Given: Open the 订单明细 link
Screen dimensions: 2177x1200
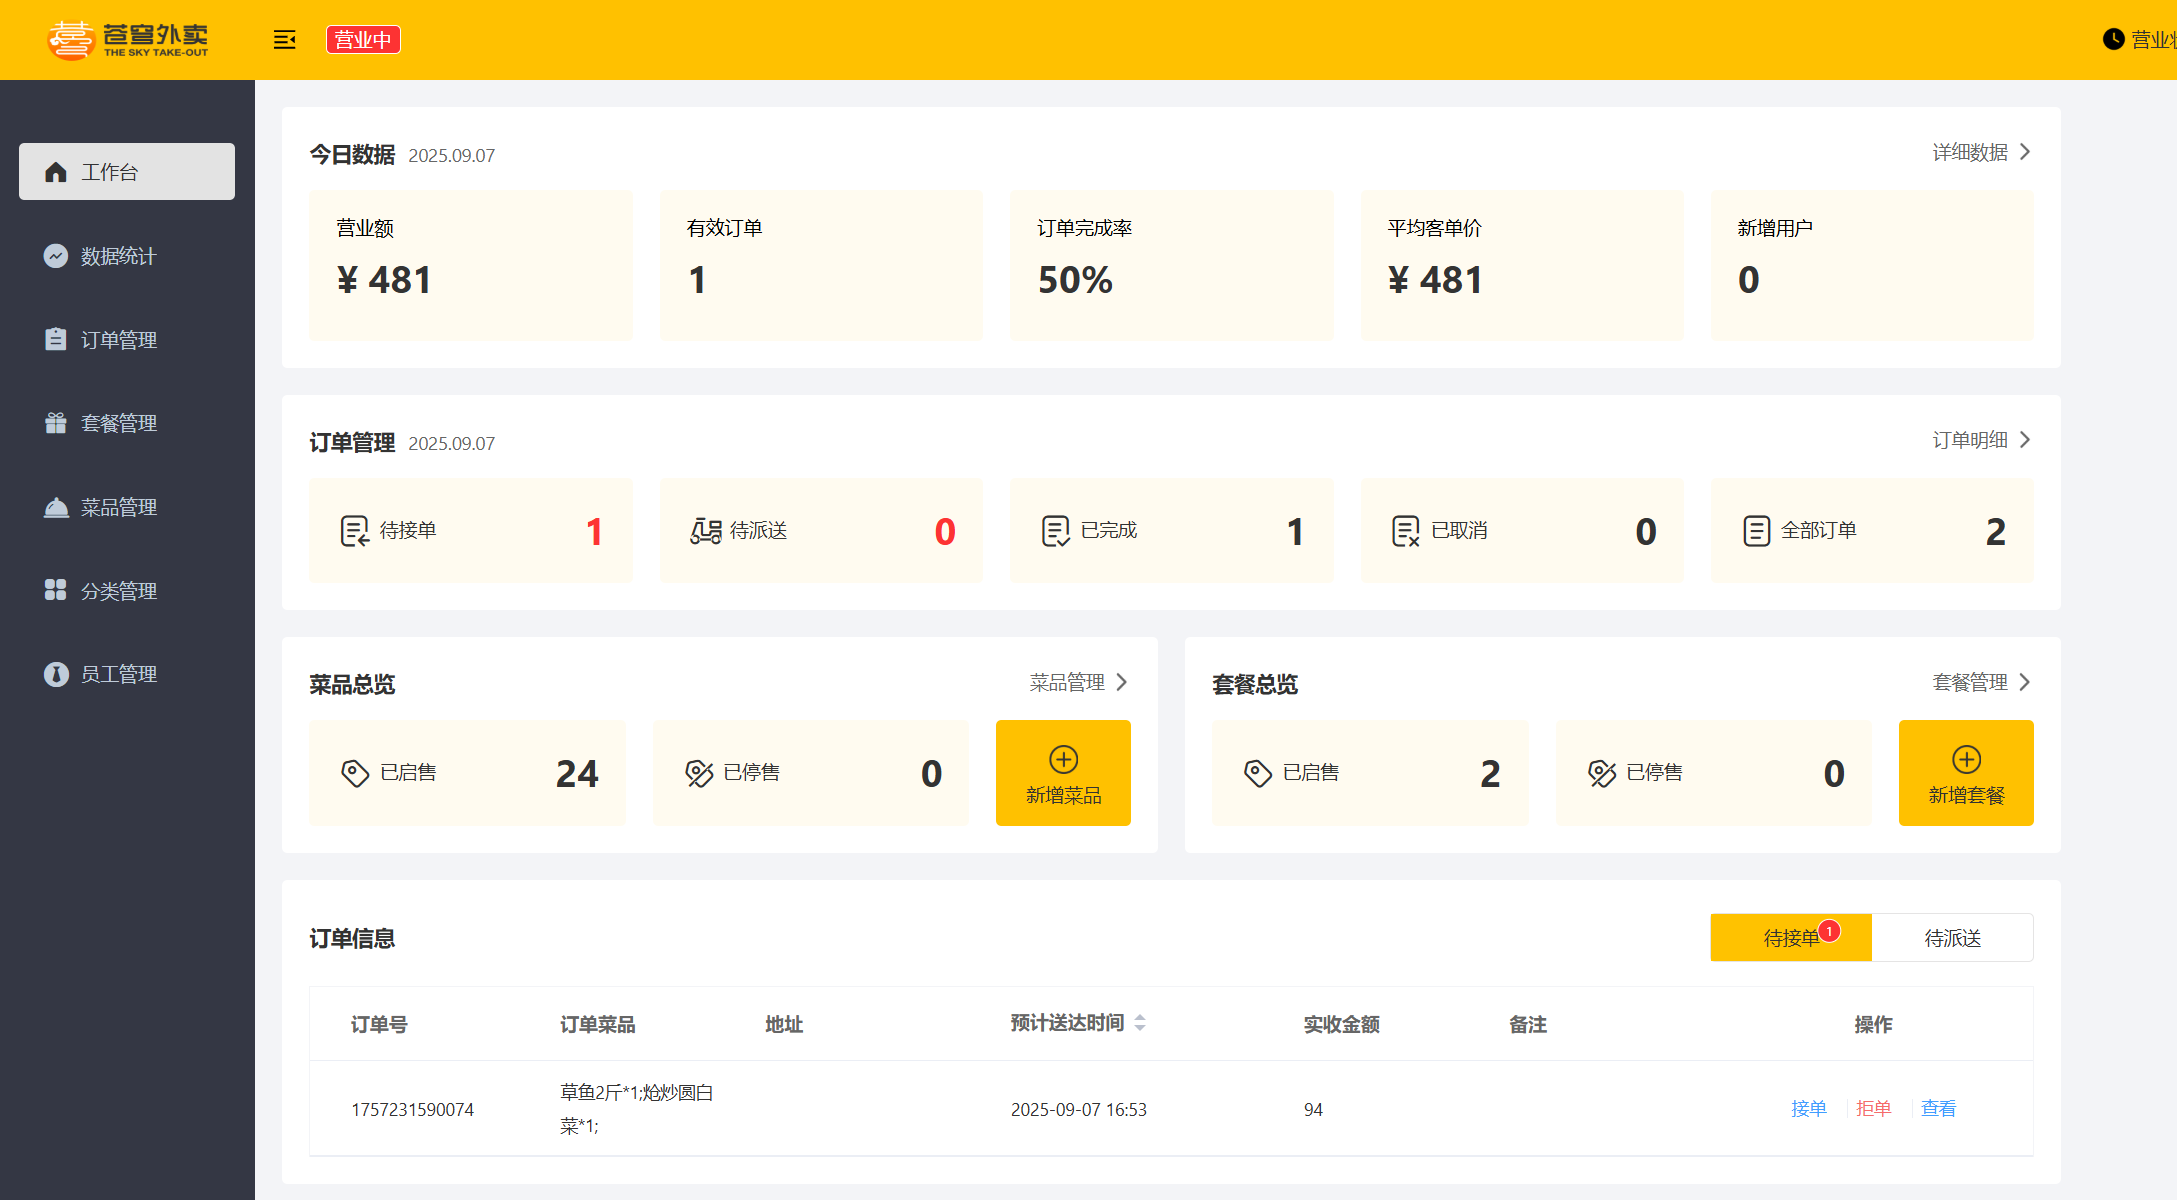Looking at the screenshot, I should (x=1970, y=440).
